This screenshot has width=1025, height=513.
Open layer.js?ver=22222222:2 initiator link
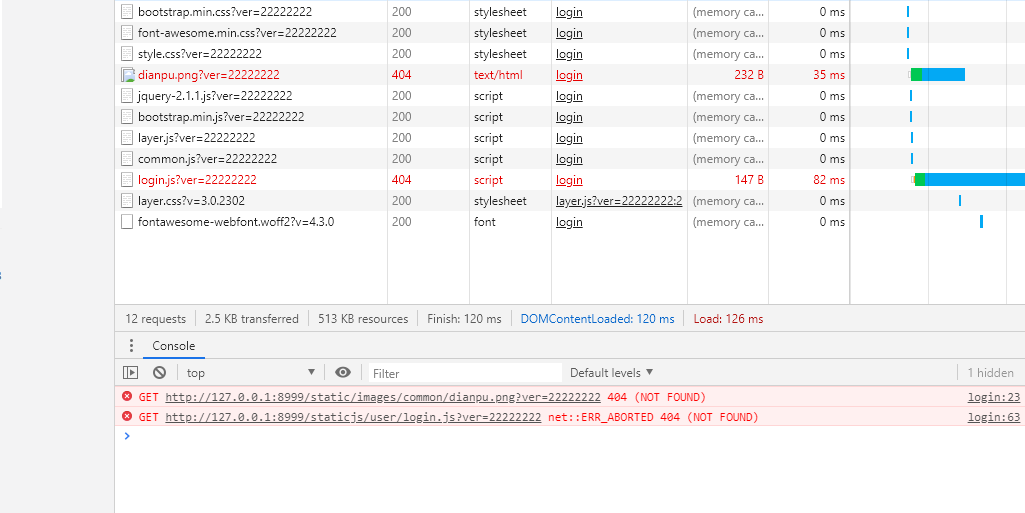619,201
